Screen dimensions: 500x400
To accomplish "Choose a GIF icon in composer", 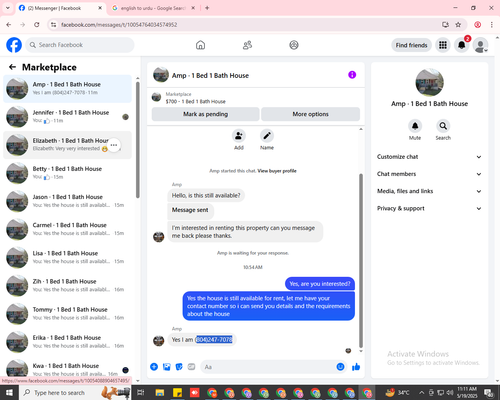I will 191,367.
